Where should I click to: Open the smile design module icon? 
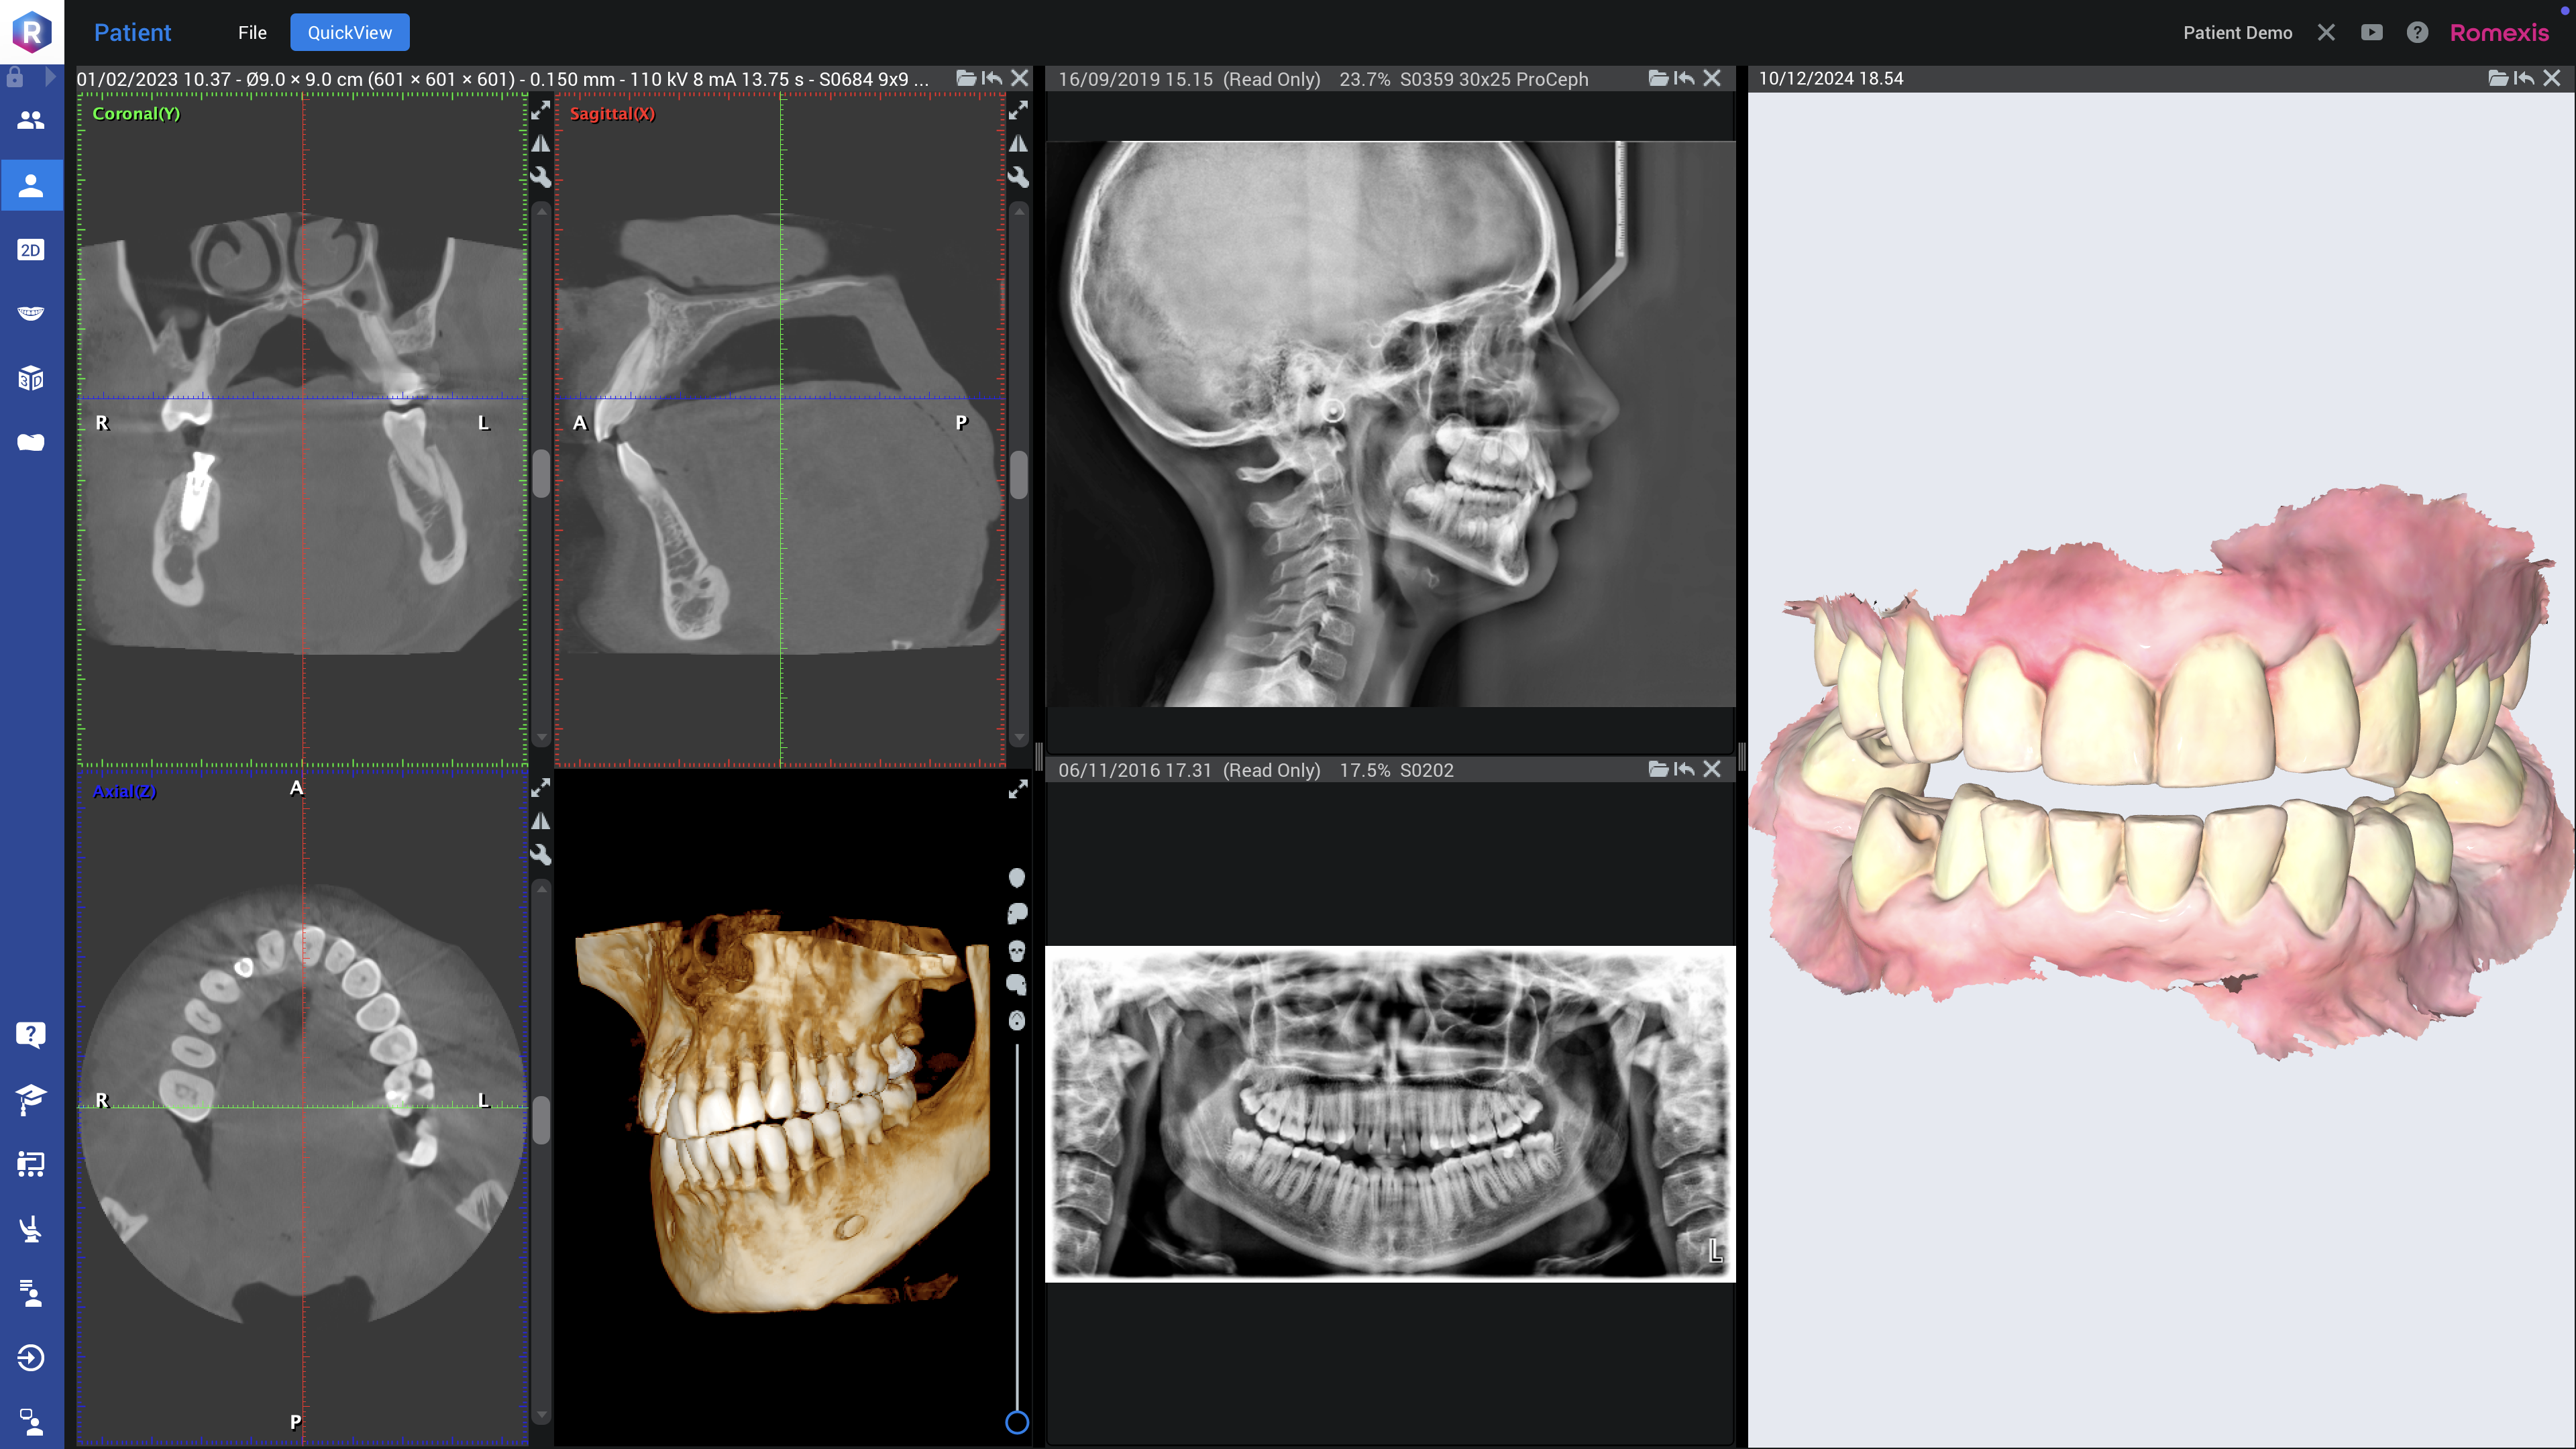[31, 313]
